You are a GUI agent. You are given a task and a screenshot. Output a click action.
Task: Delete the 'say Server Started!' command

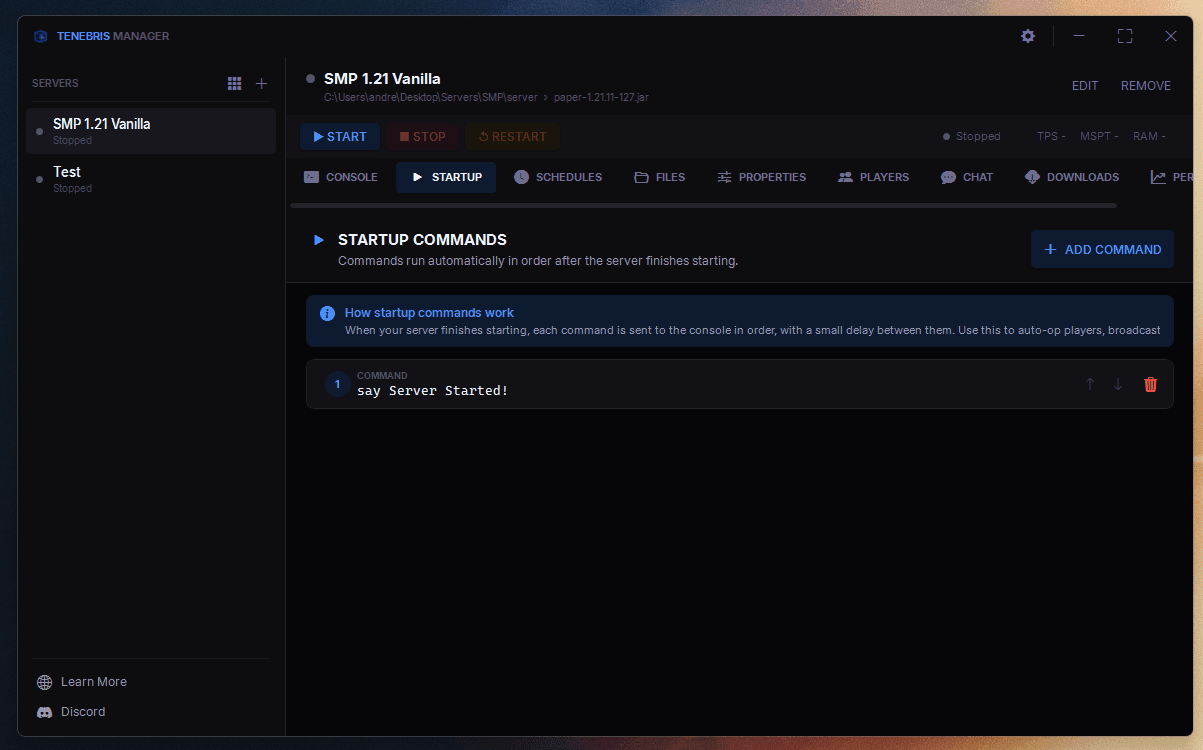point(1150,384)
